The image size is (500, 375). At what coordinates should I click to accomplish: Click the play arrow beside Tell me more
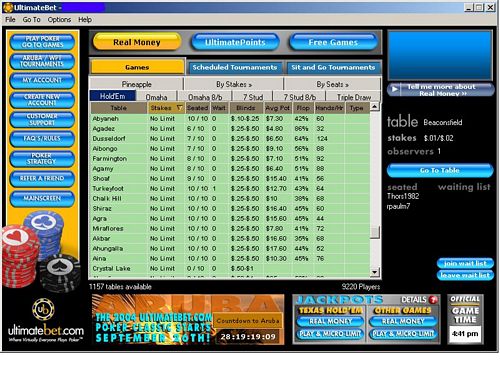395,89
